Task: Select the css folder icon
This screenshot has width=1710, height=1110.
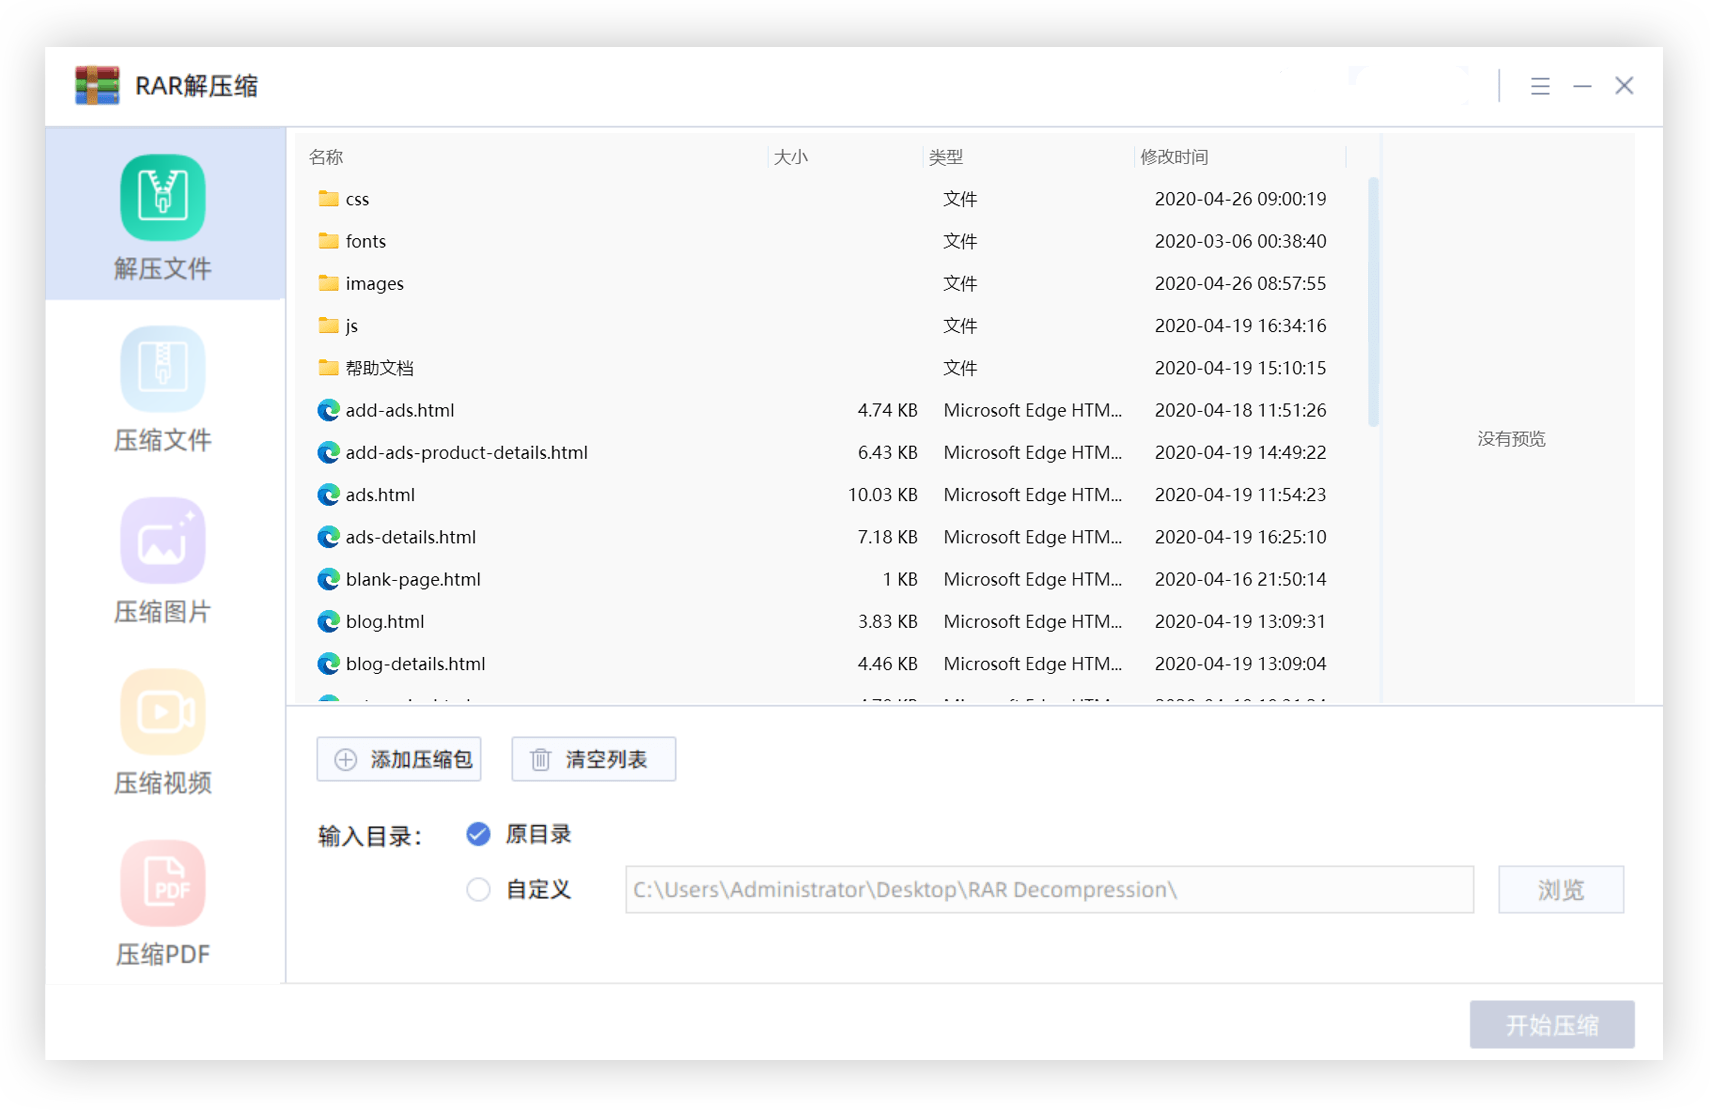Action: click(328, 198)
